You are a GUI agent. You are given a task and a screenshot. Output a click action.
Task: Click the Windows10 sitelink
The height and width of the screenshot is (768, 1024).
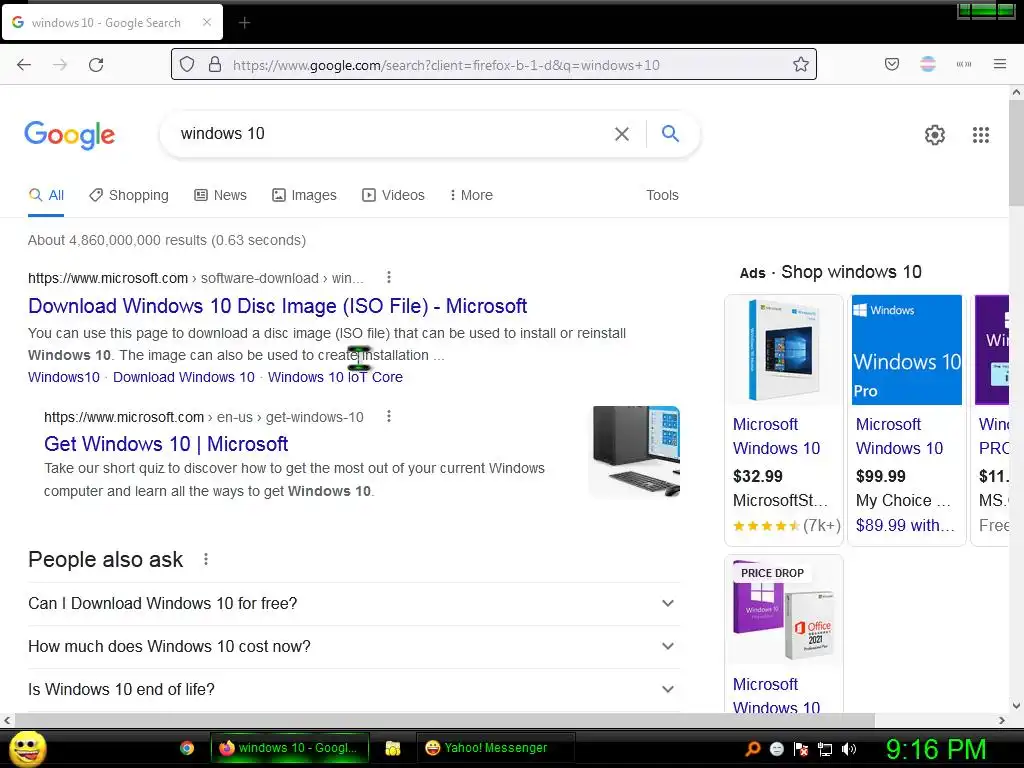(64, 377)
